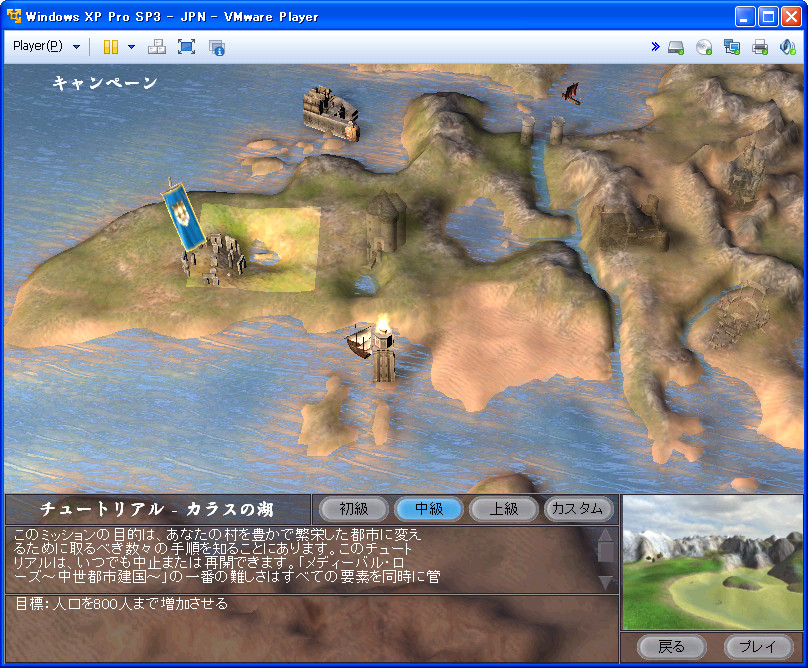Click the CD/DVD drive device icon
The height and width of the screenshot is (668, 808).
tap(704, 47)
